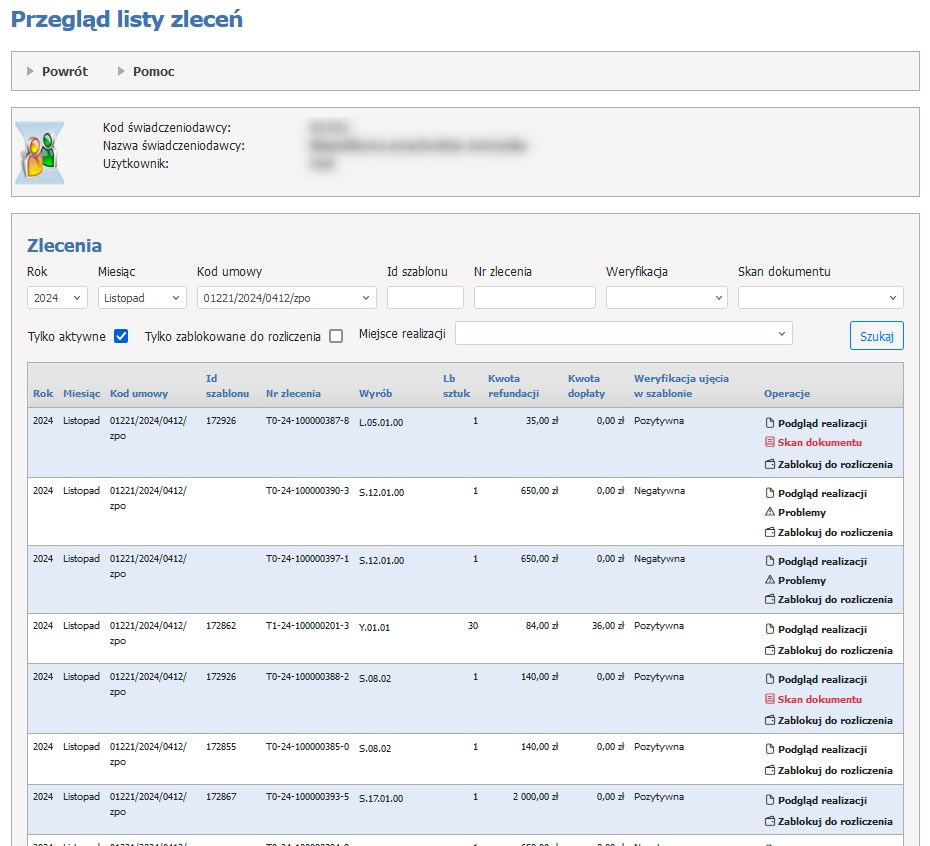This screenshot has height=846, width=930.
Task: Open Problemy link for order T0-24-100000397-1
Action: coord(802,580)
